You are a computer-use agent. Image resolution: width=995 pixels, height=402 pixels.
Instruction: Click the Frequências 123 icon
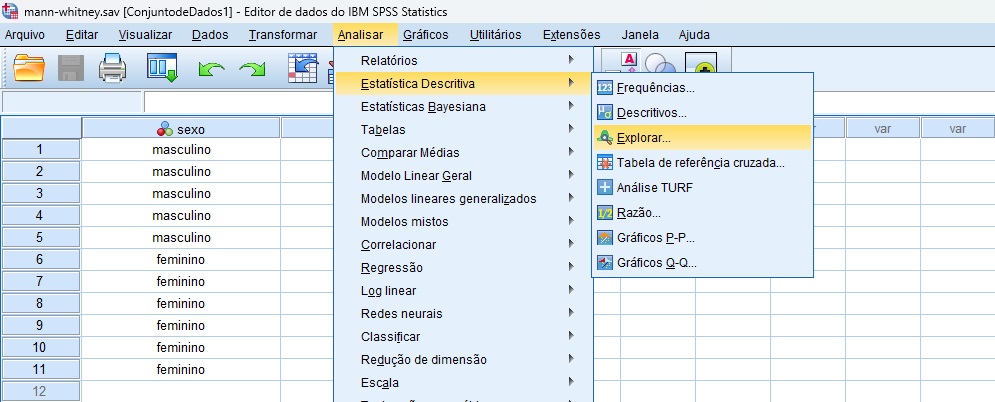pos(605,88)
